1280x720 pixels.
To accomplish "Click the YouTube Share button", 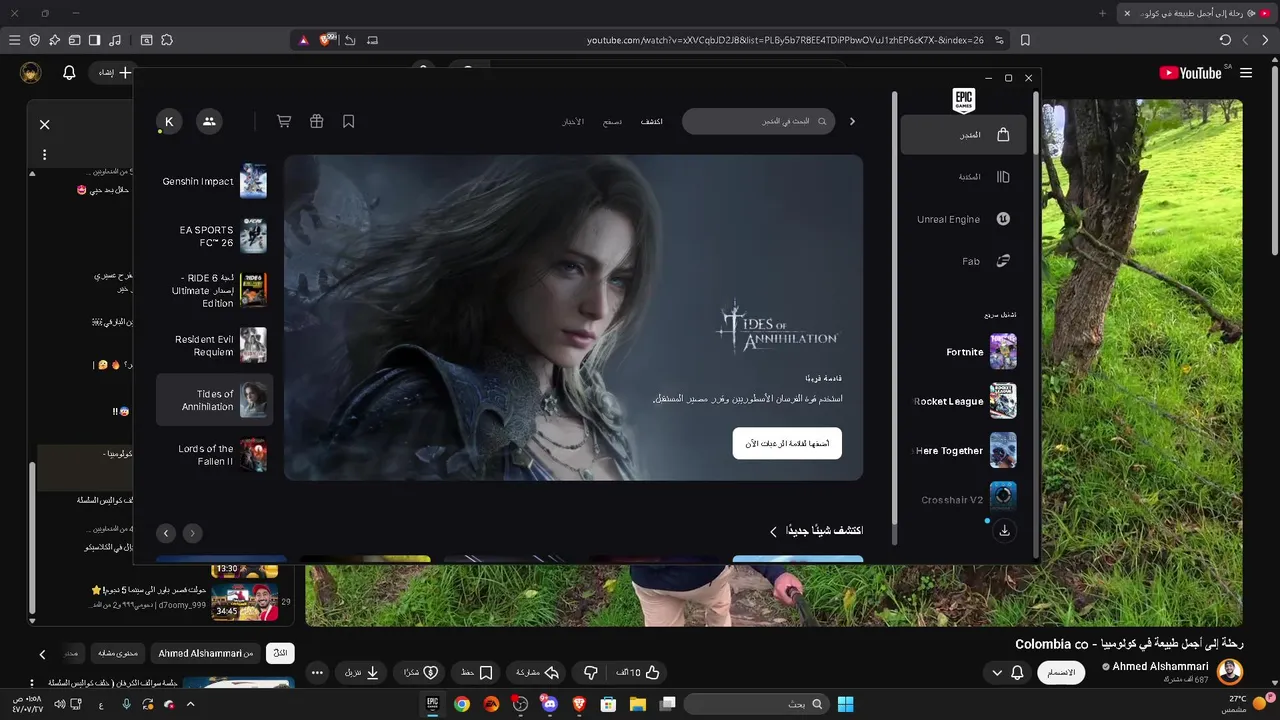I will (538, 672).
